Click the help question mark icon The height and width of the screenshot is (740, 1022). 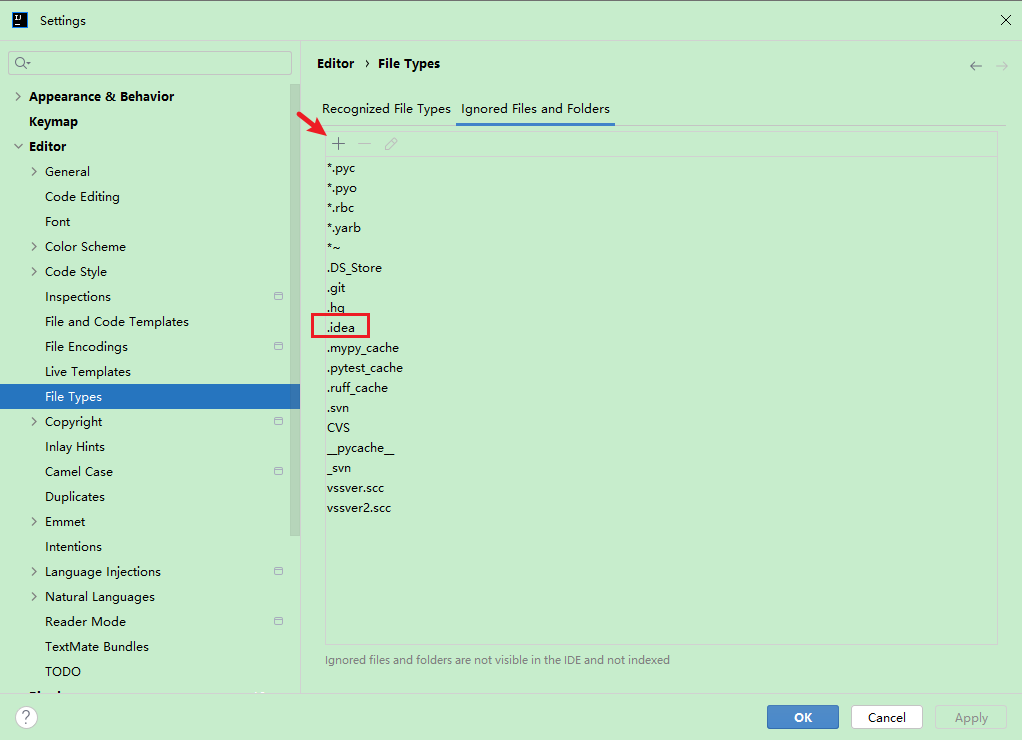tap(27, 717)
